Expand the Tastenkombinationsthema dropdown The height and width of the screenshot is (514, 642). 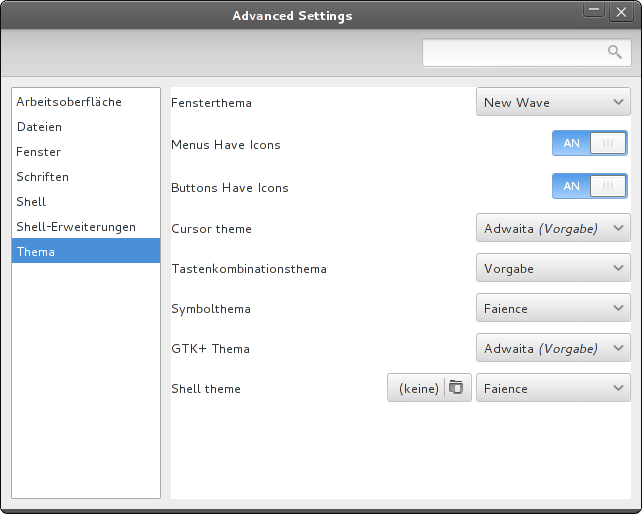[553, 268]
